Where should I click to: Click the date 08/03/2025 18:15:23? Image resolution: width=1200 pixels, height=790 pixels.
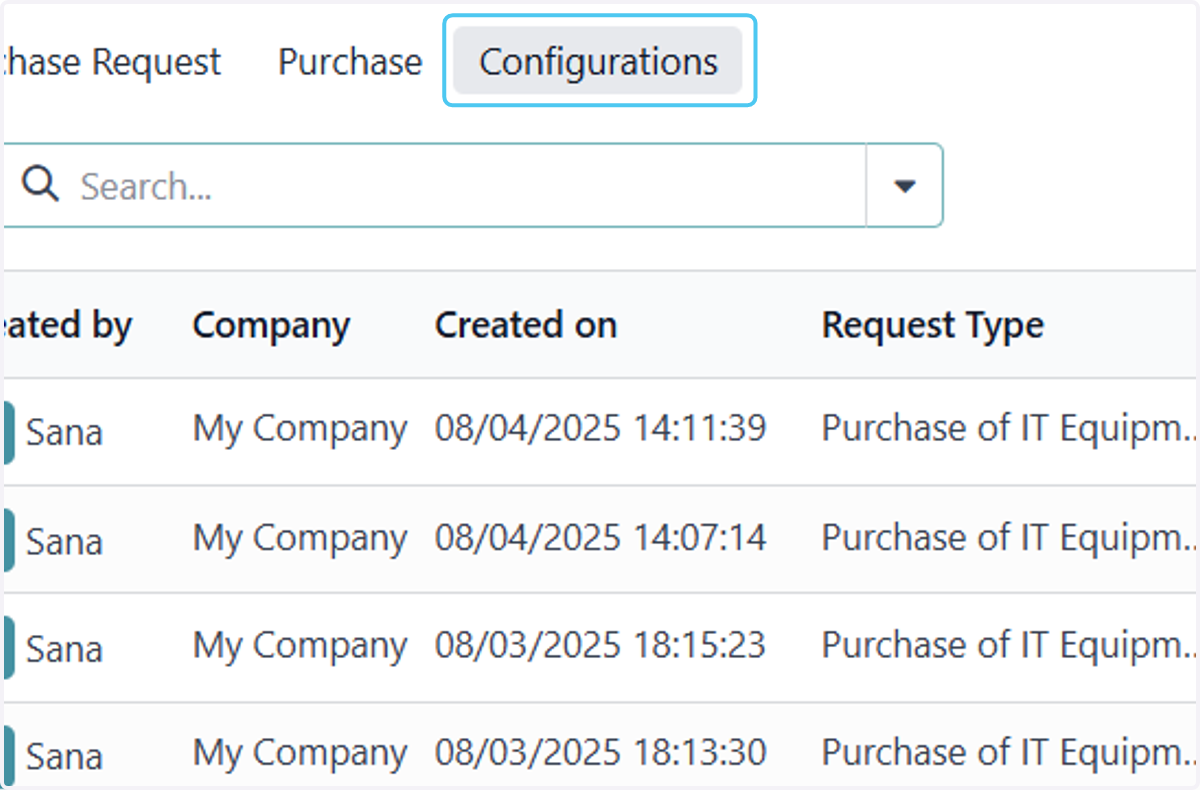click(601, 645)
